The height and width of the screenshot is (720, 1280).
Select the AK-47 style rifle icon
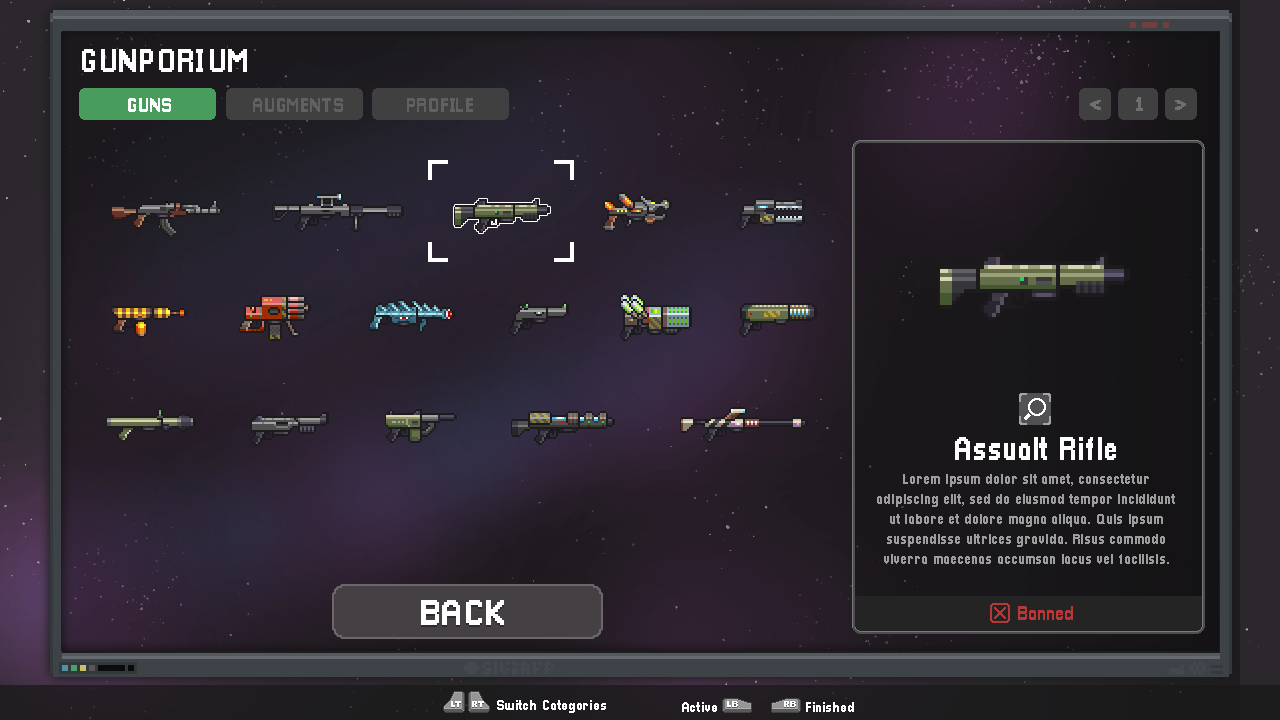click(165, 213)
